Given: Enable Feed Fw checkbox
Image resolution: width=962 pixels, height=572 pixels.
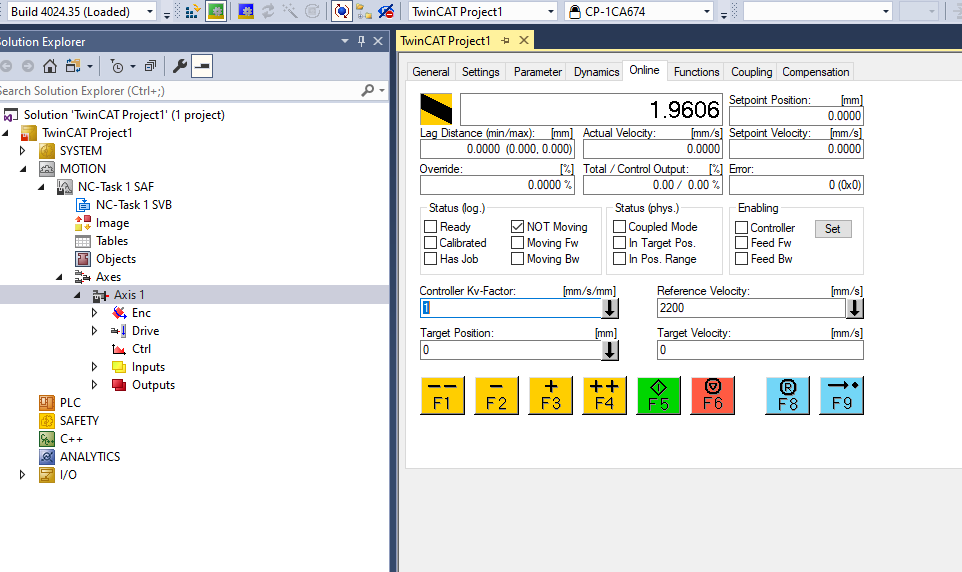Looking at the screenshot, I should point(741,243).
